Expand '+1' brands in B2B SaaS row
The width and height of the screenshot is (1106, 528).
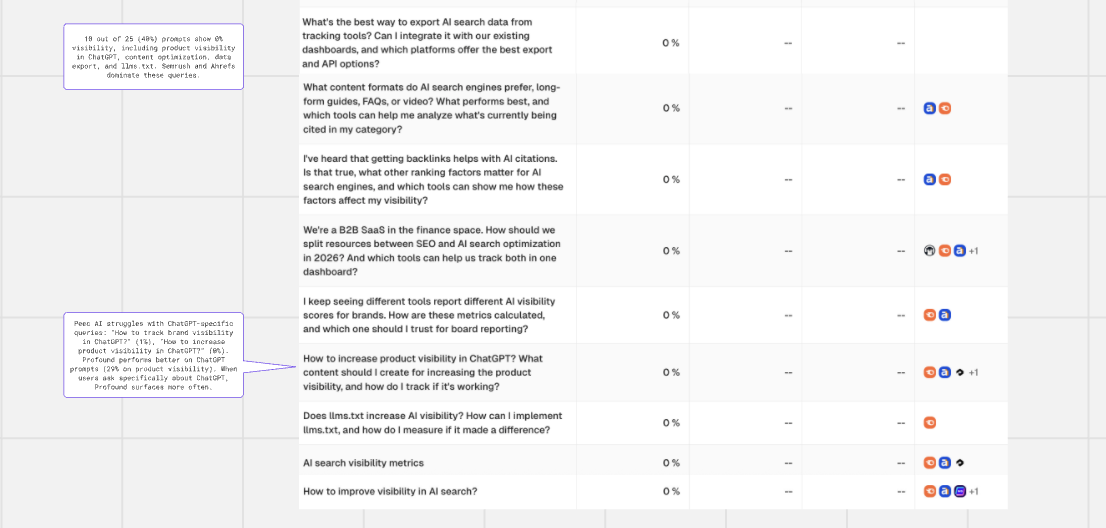point(973,251)
